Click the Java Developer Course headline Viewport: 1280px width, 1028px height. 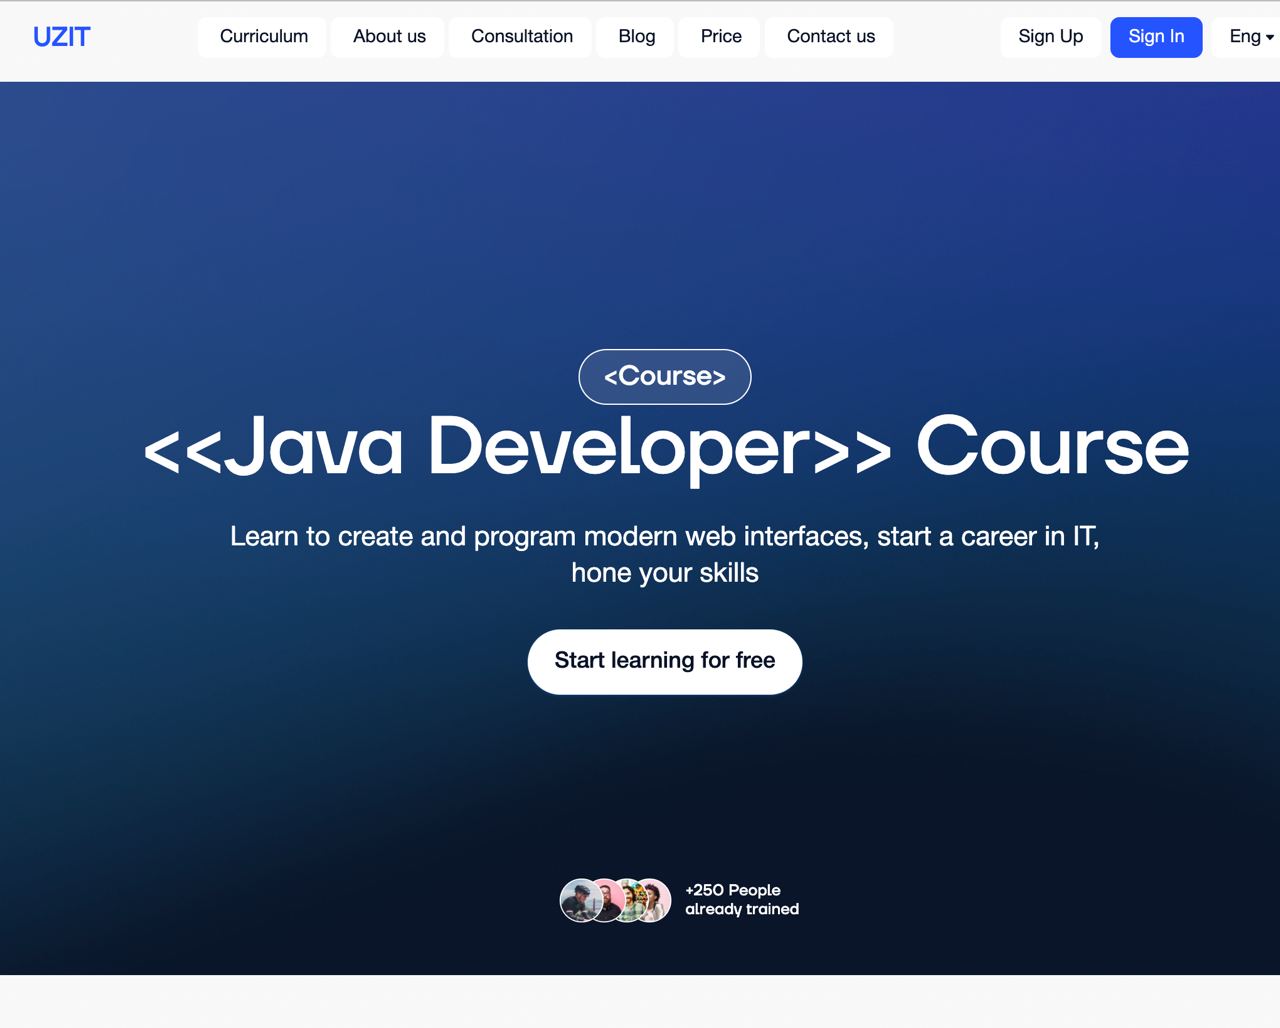665,446
